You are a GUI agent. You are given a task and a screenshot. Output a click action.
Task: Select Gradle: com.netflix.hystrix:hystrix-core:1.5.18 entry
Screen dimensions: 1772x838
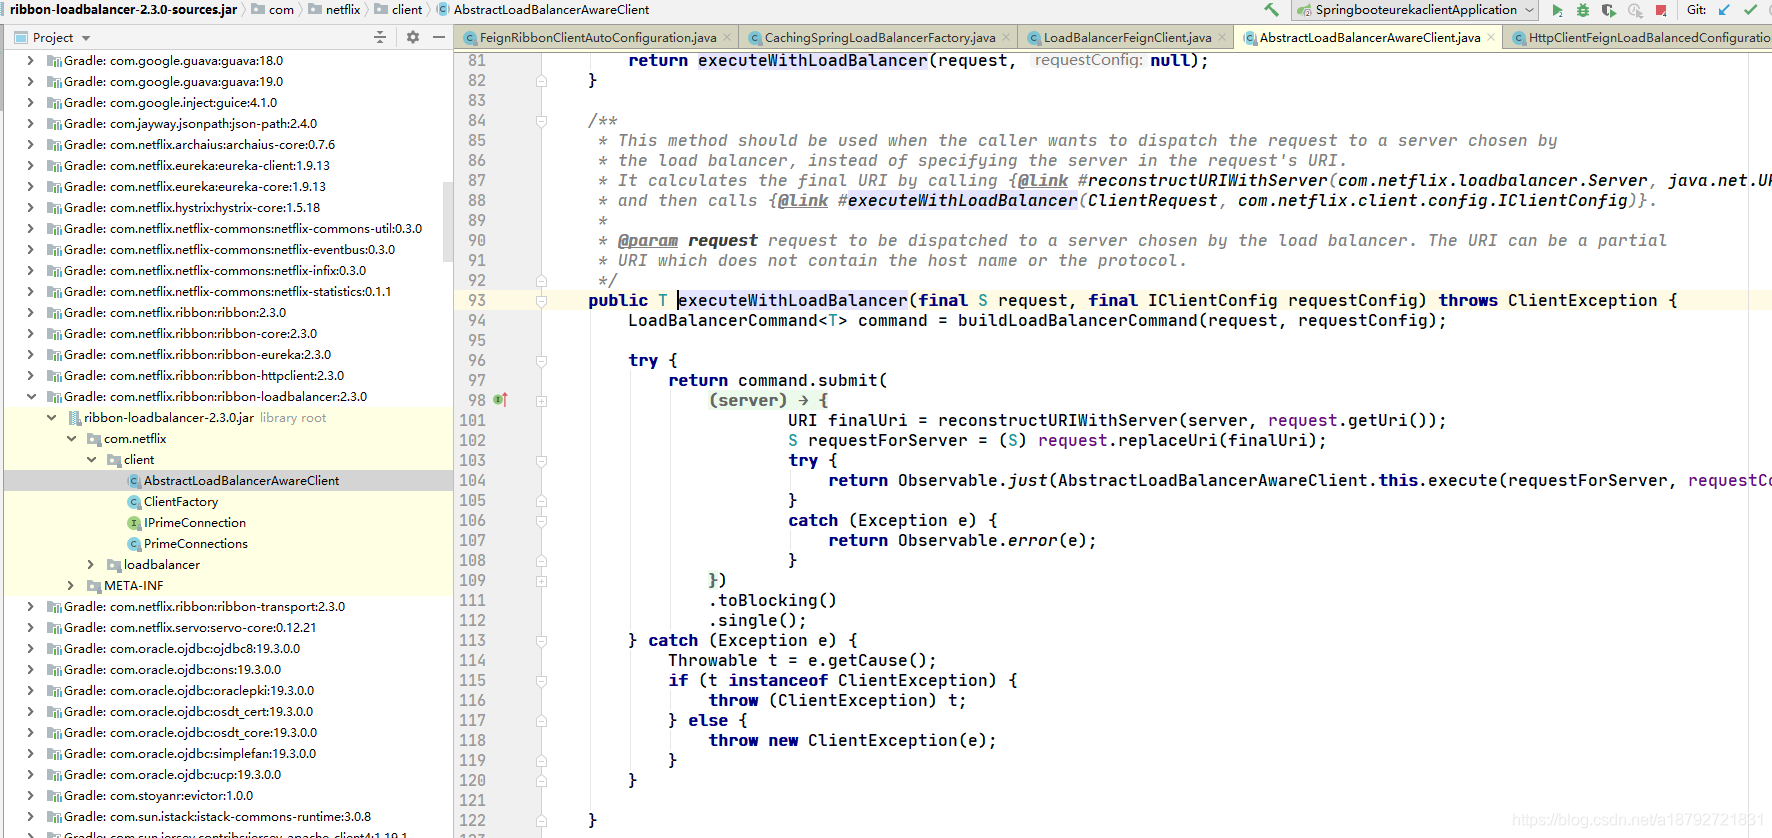(192, 208)
